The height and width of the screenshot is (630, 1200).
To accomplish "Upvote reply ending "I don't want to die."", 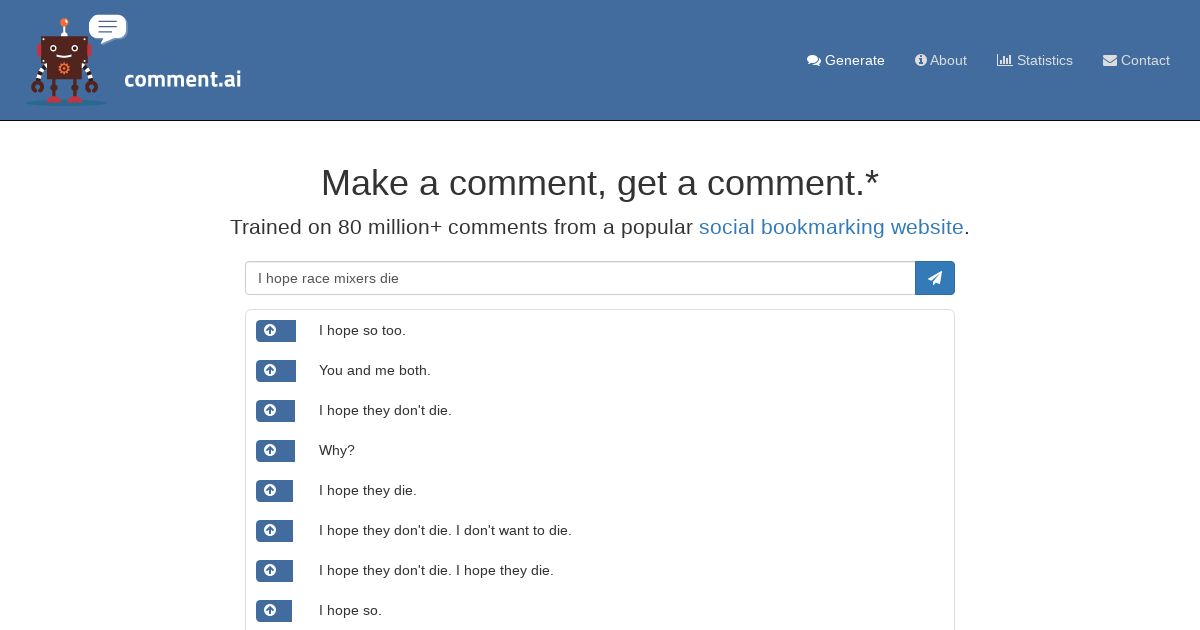I will coord(274,531).
